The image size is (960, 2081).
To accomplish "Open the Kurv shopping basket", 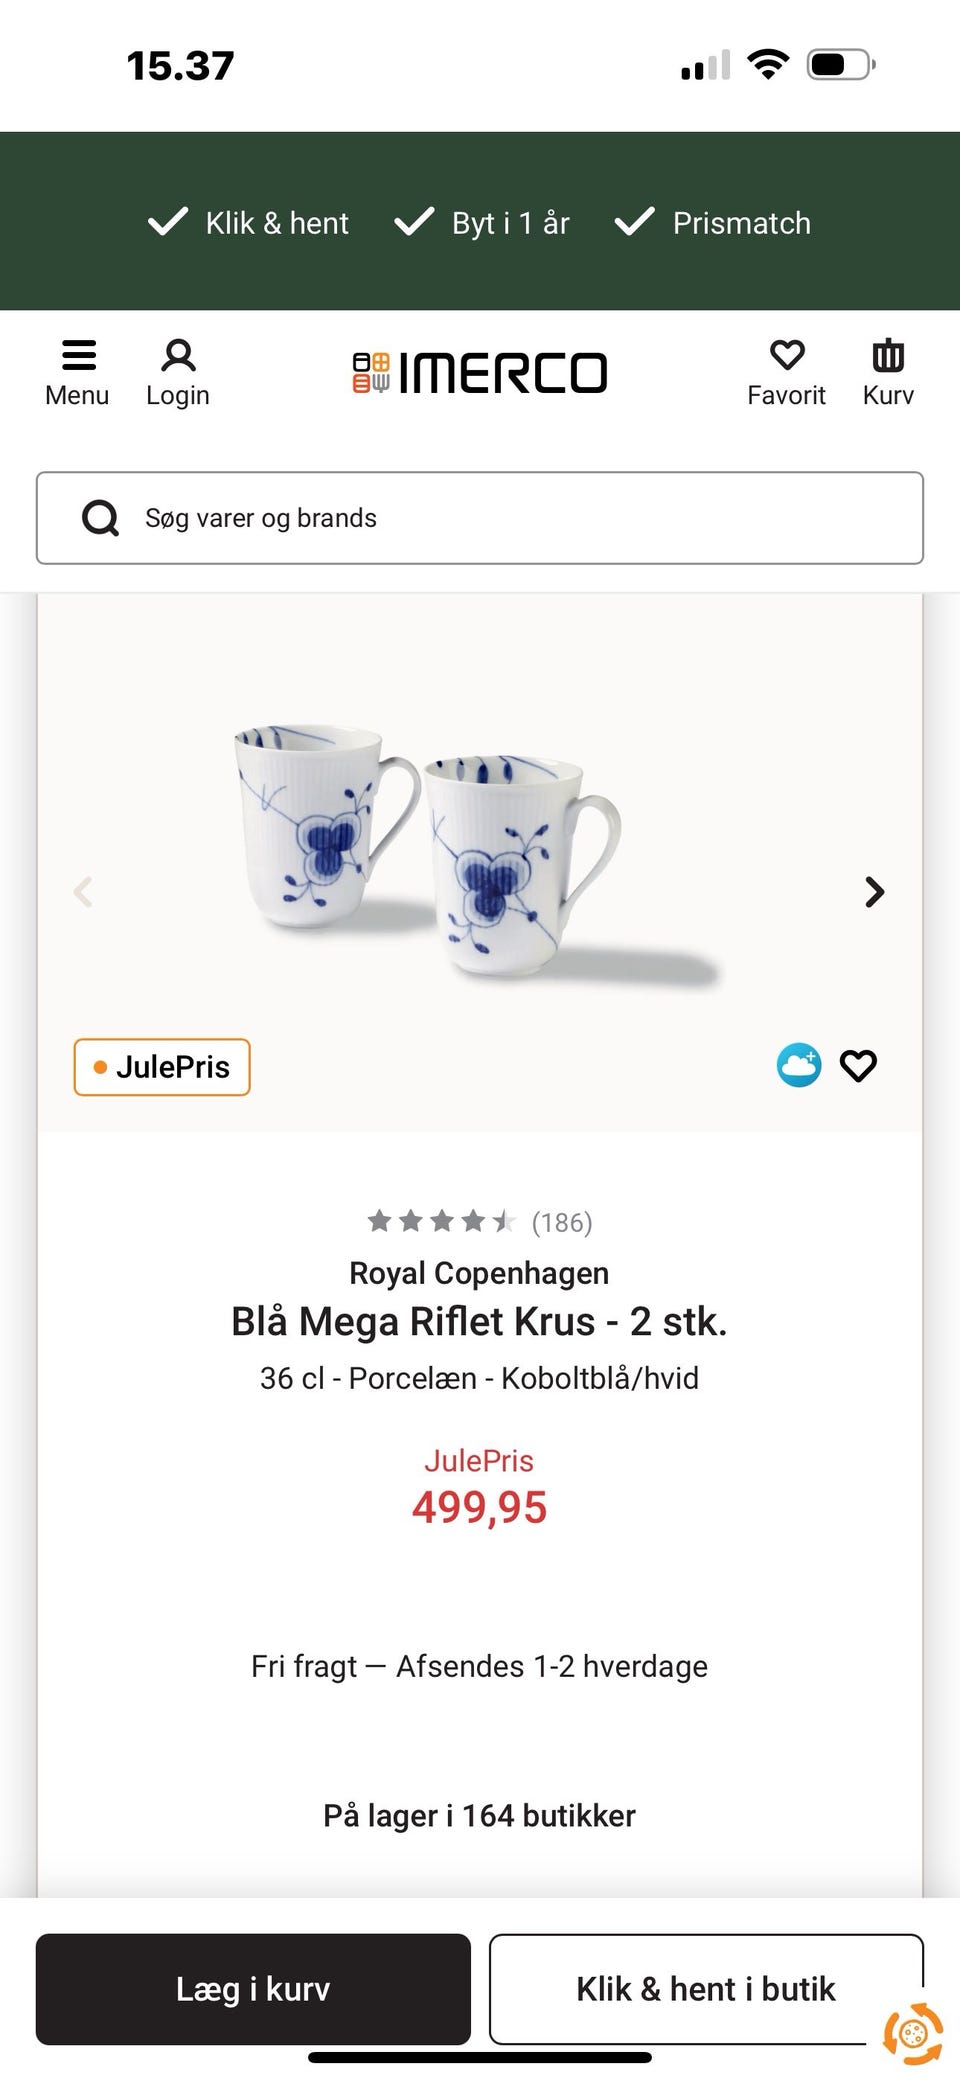I will click(x=886, y=370).
